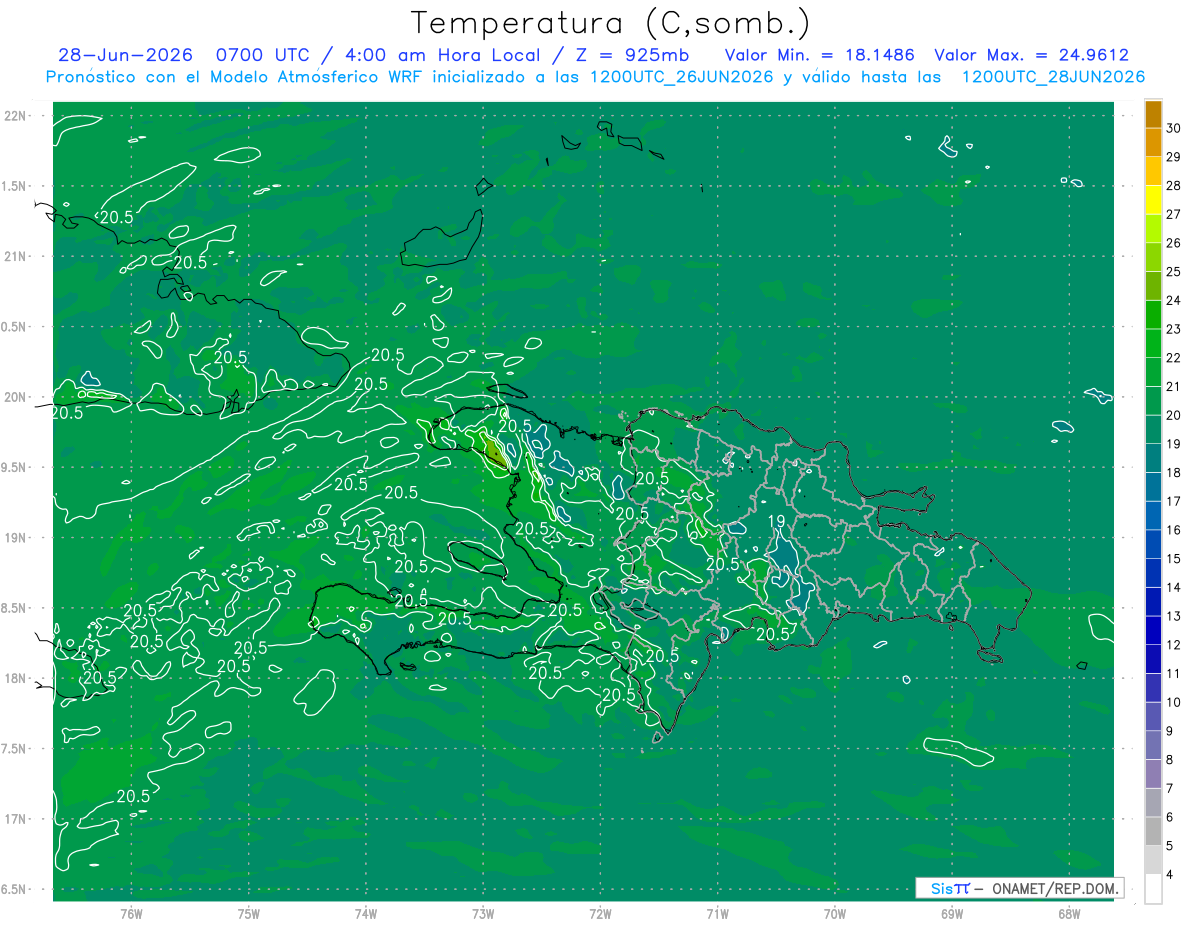Click the purple colour bar segment between 7 and 8
Screen dimensions: 1200x927
tap(1153, 775)
